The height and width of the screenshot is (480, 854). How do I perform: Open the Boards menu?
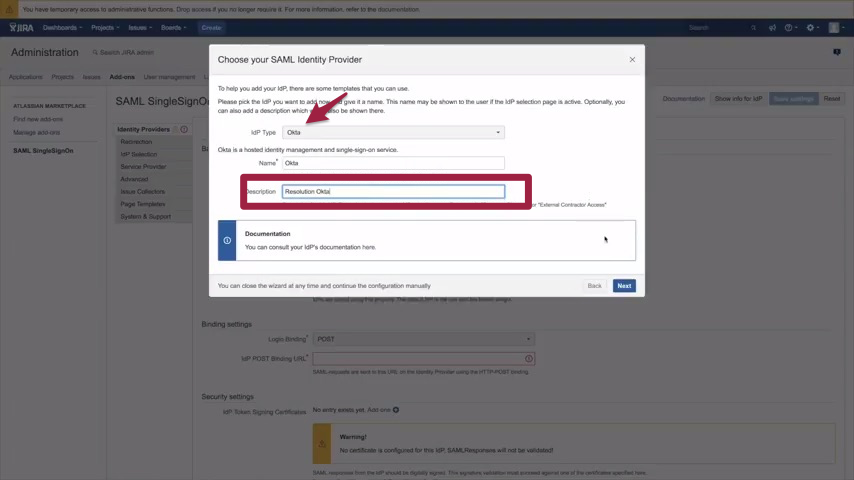tap(173, 28)
